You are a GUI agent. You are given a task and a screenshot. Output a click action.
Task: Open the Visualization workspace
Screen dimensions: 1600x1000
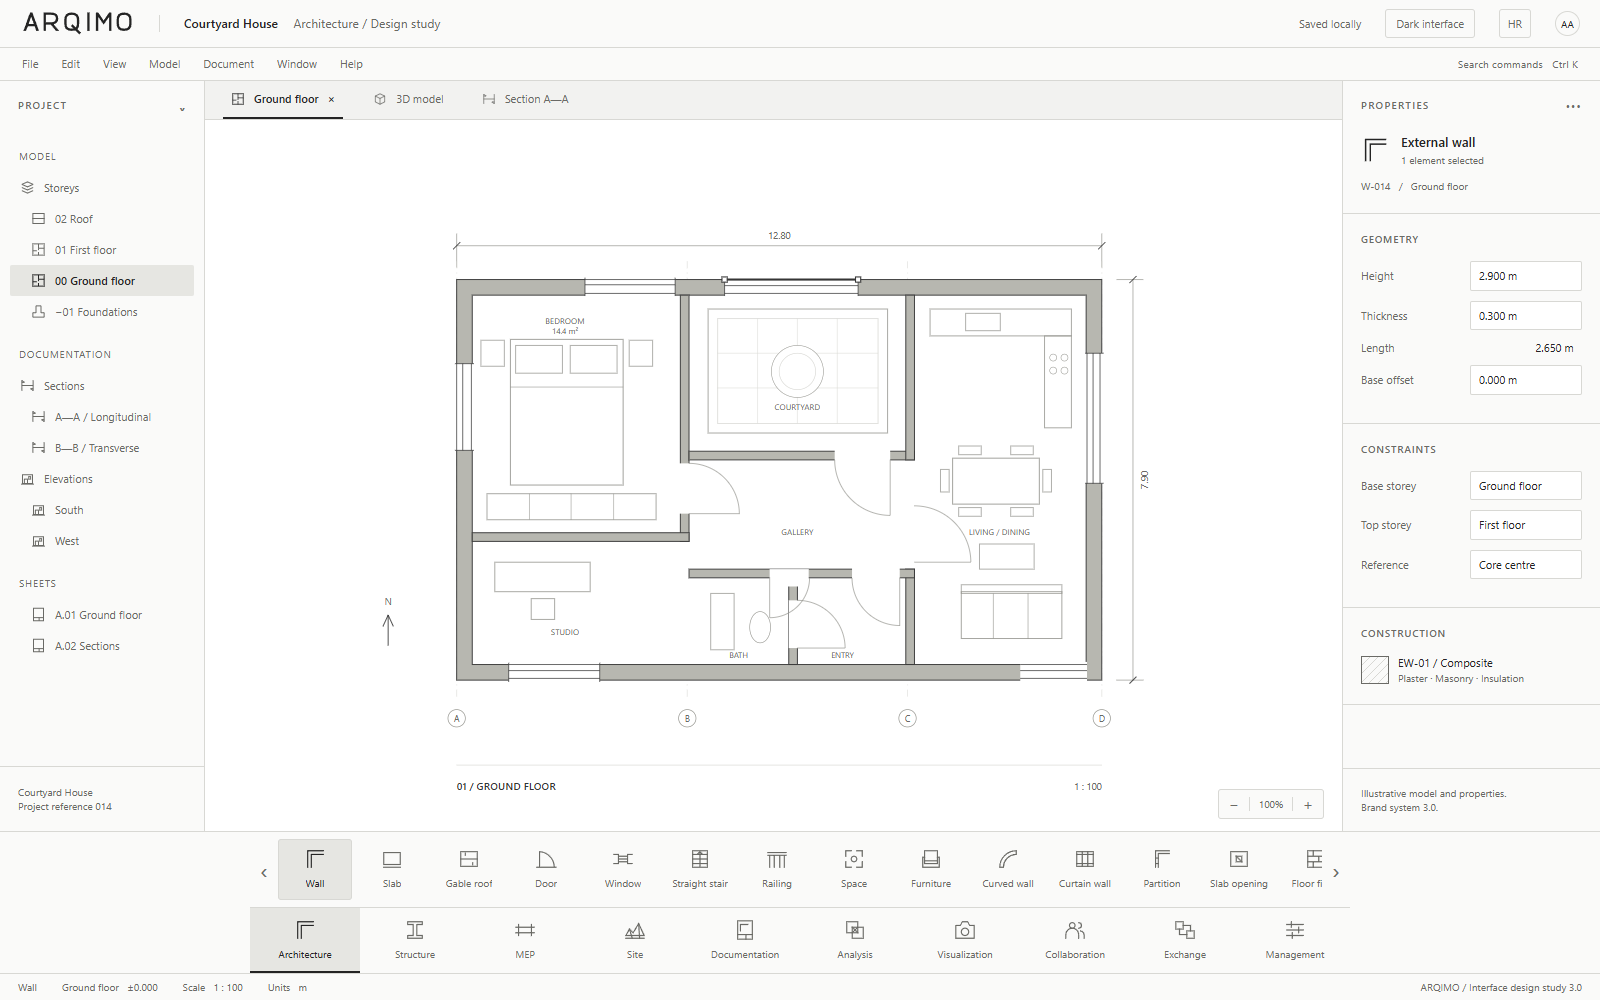tap(965, 940)
